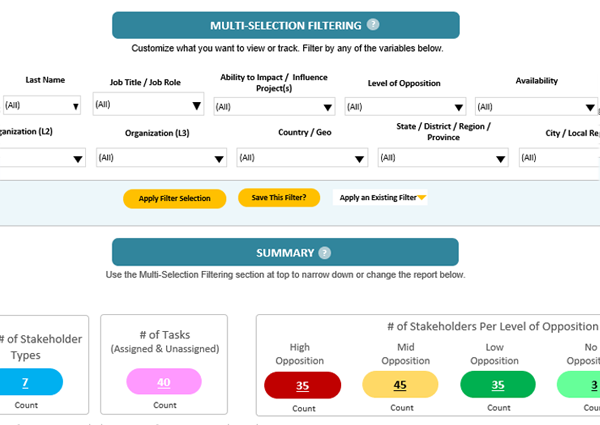Click the green Low Opposition count 35
Screen dimensions: 600x425
(498, 384)
